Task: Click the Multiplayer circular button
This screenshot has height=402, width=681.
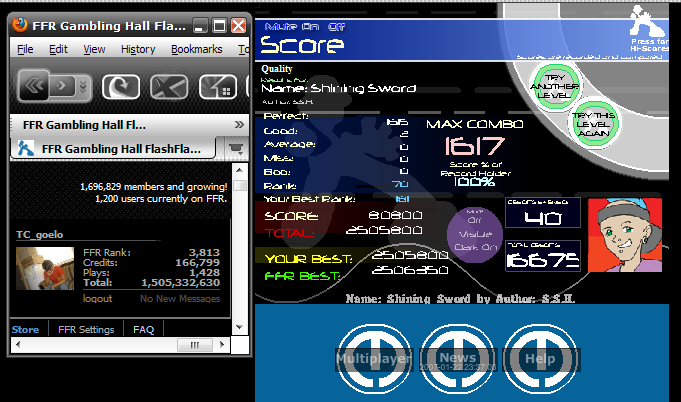Action: [x=374, y=357]
